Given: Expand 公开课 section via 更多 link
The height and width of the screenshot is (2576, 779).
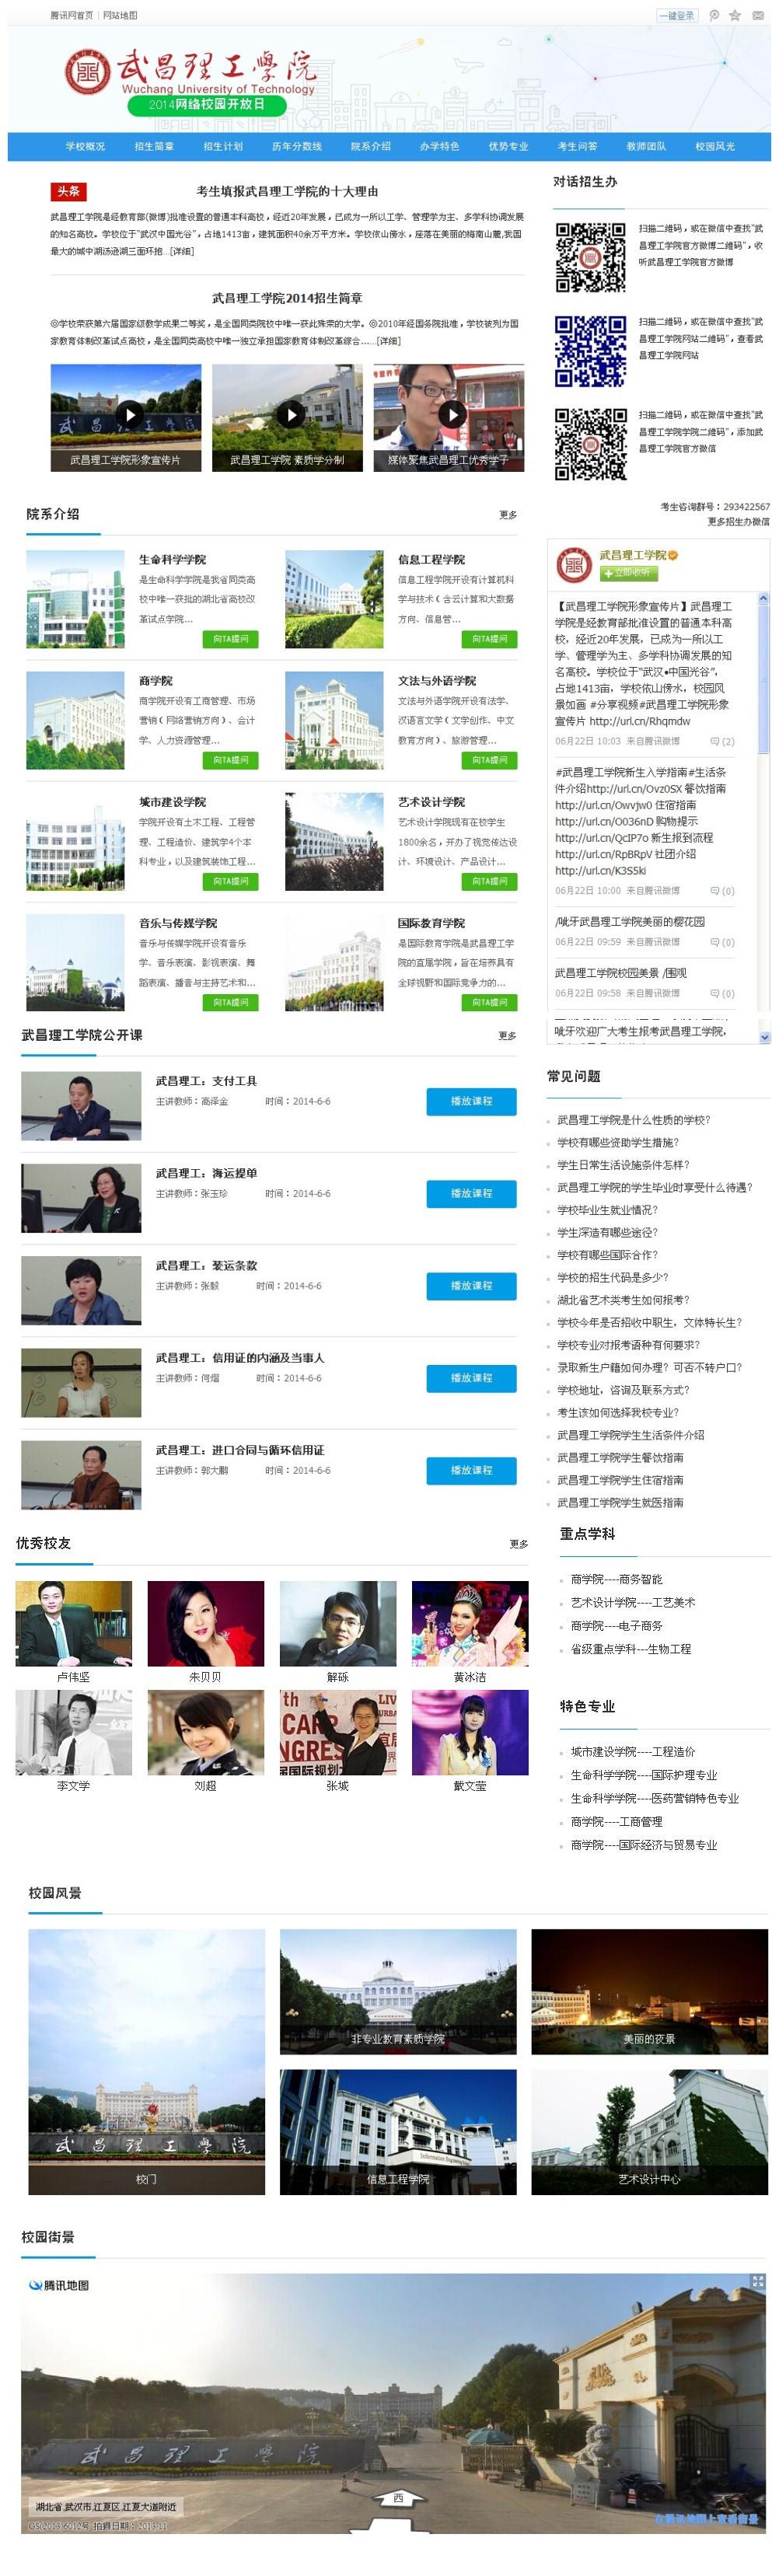Looking at the screenshot, I should tap(507, 1035).
